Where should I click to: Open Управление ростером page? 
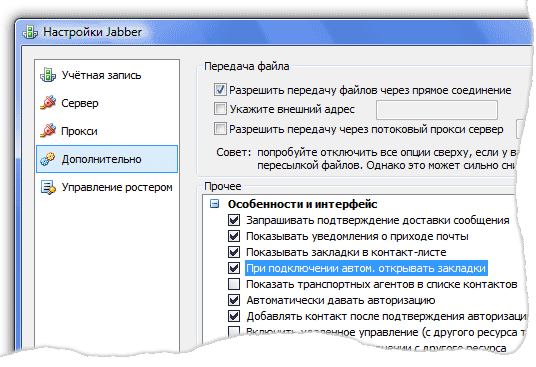(107, 187)
